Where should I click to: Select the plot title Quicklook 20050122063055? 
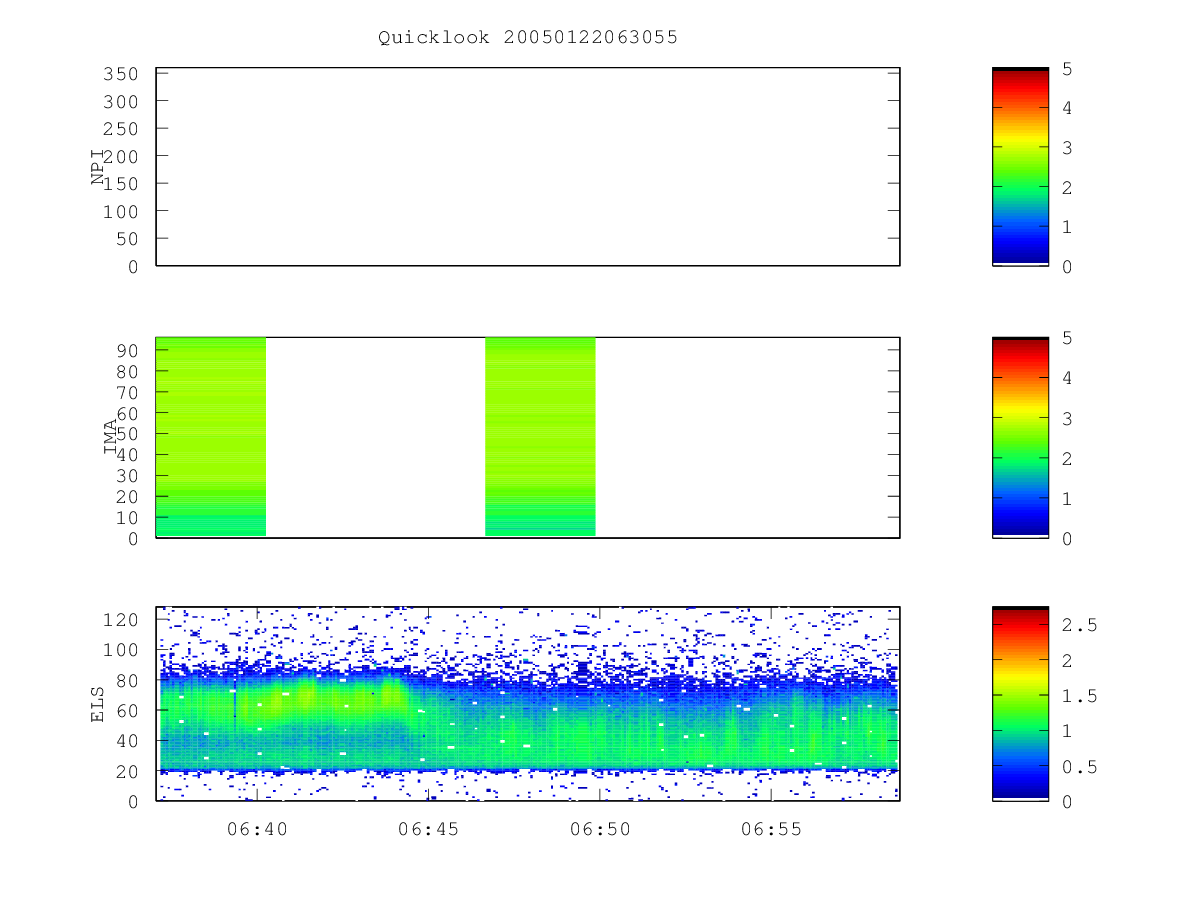(528, 38)
